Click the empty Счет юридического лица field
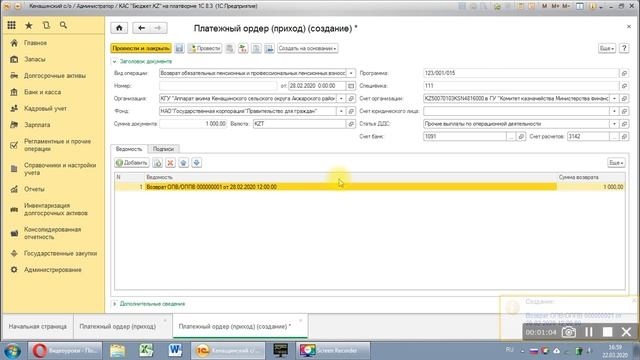 [x=516, y=111]
